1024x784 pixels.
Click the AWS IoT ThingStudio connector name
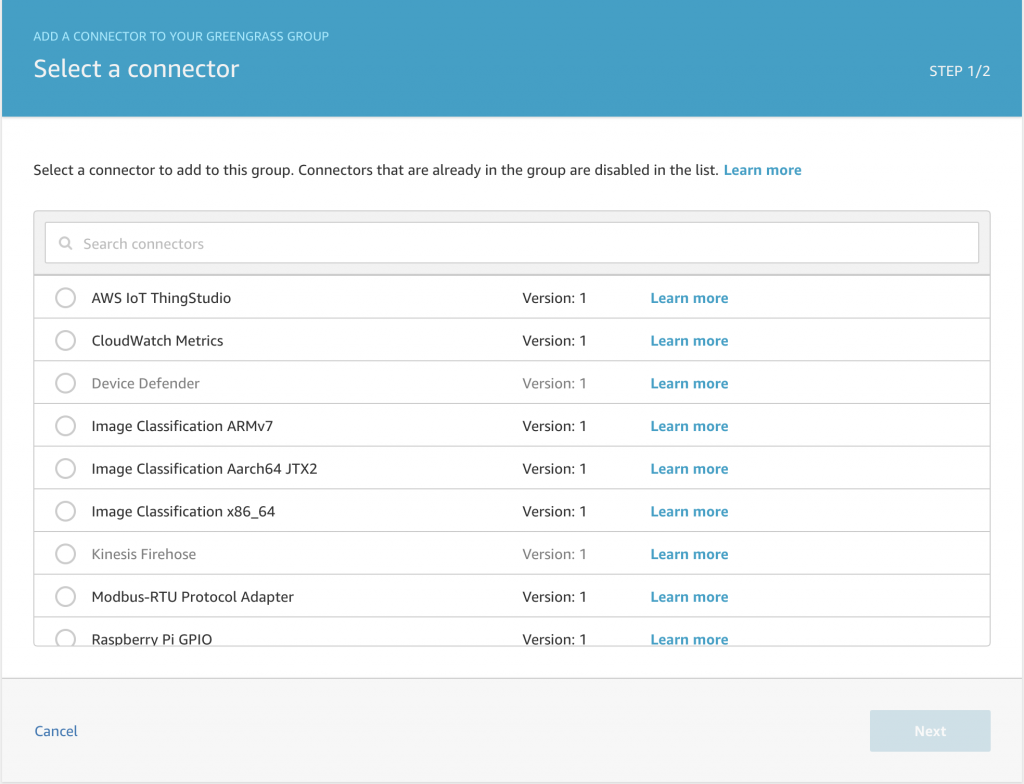pos(161,298)
